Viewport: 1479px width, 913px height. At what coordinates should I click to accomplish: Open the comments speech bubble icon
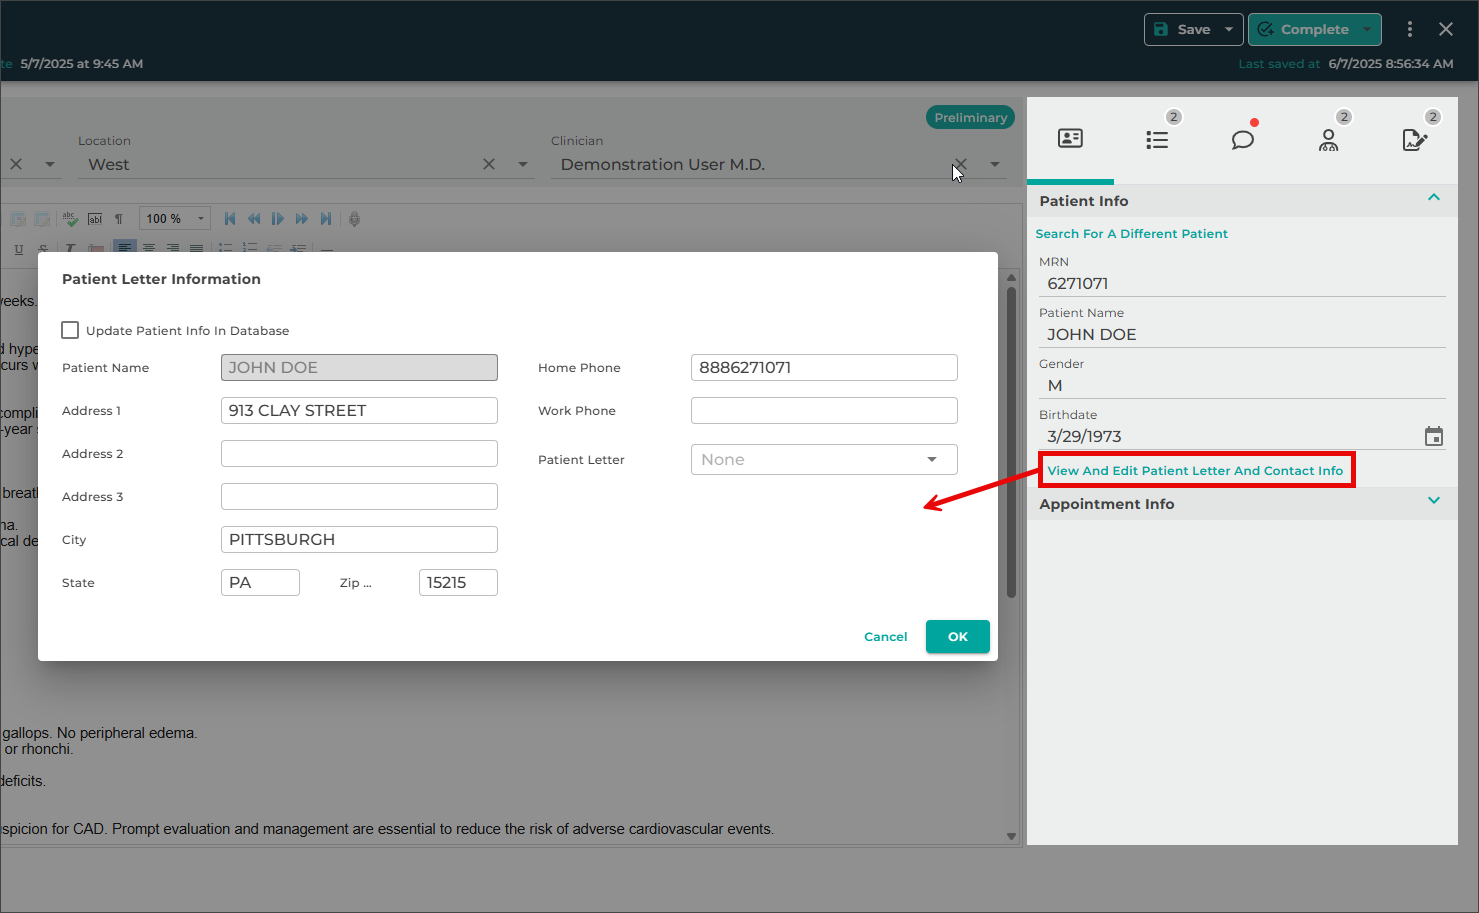point(1242,140)
